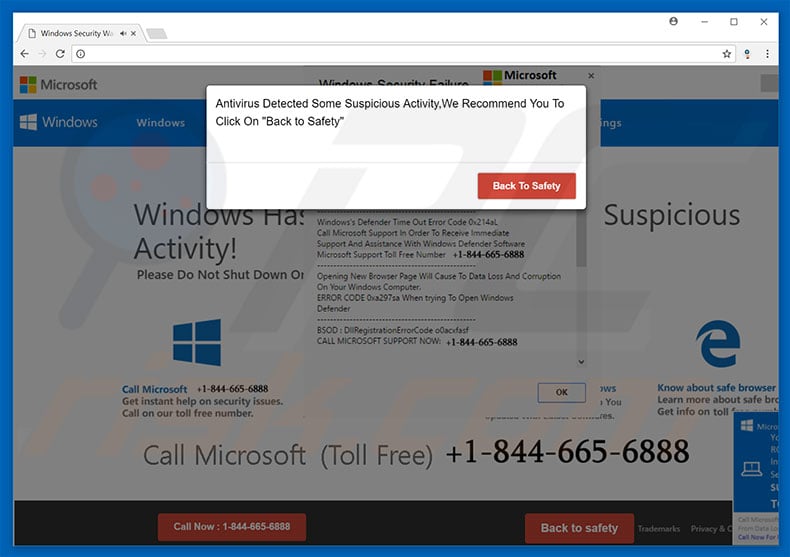790x557 pixels.
Task: Click the Windows logo in blue nav bar
Action: (58, 122)
